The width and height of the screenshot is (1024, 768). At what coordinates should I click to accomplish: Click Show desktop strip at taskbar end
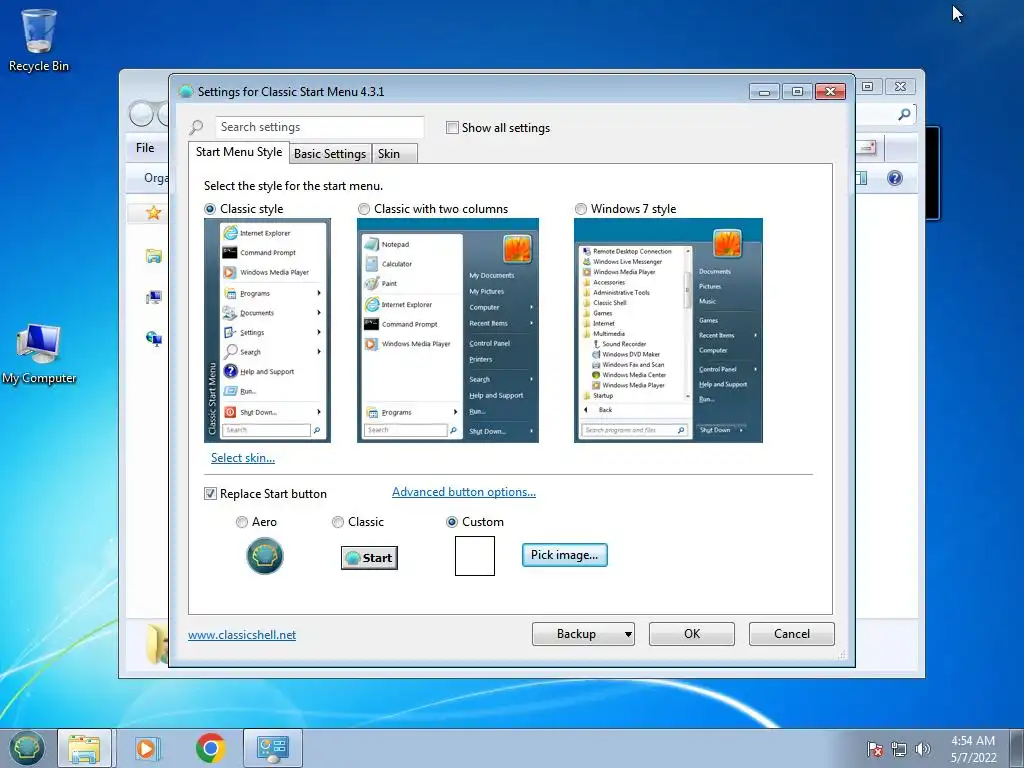coord(1017,748)
